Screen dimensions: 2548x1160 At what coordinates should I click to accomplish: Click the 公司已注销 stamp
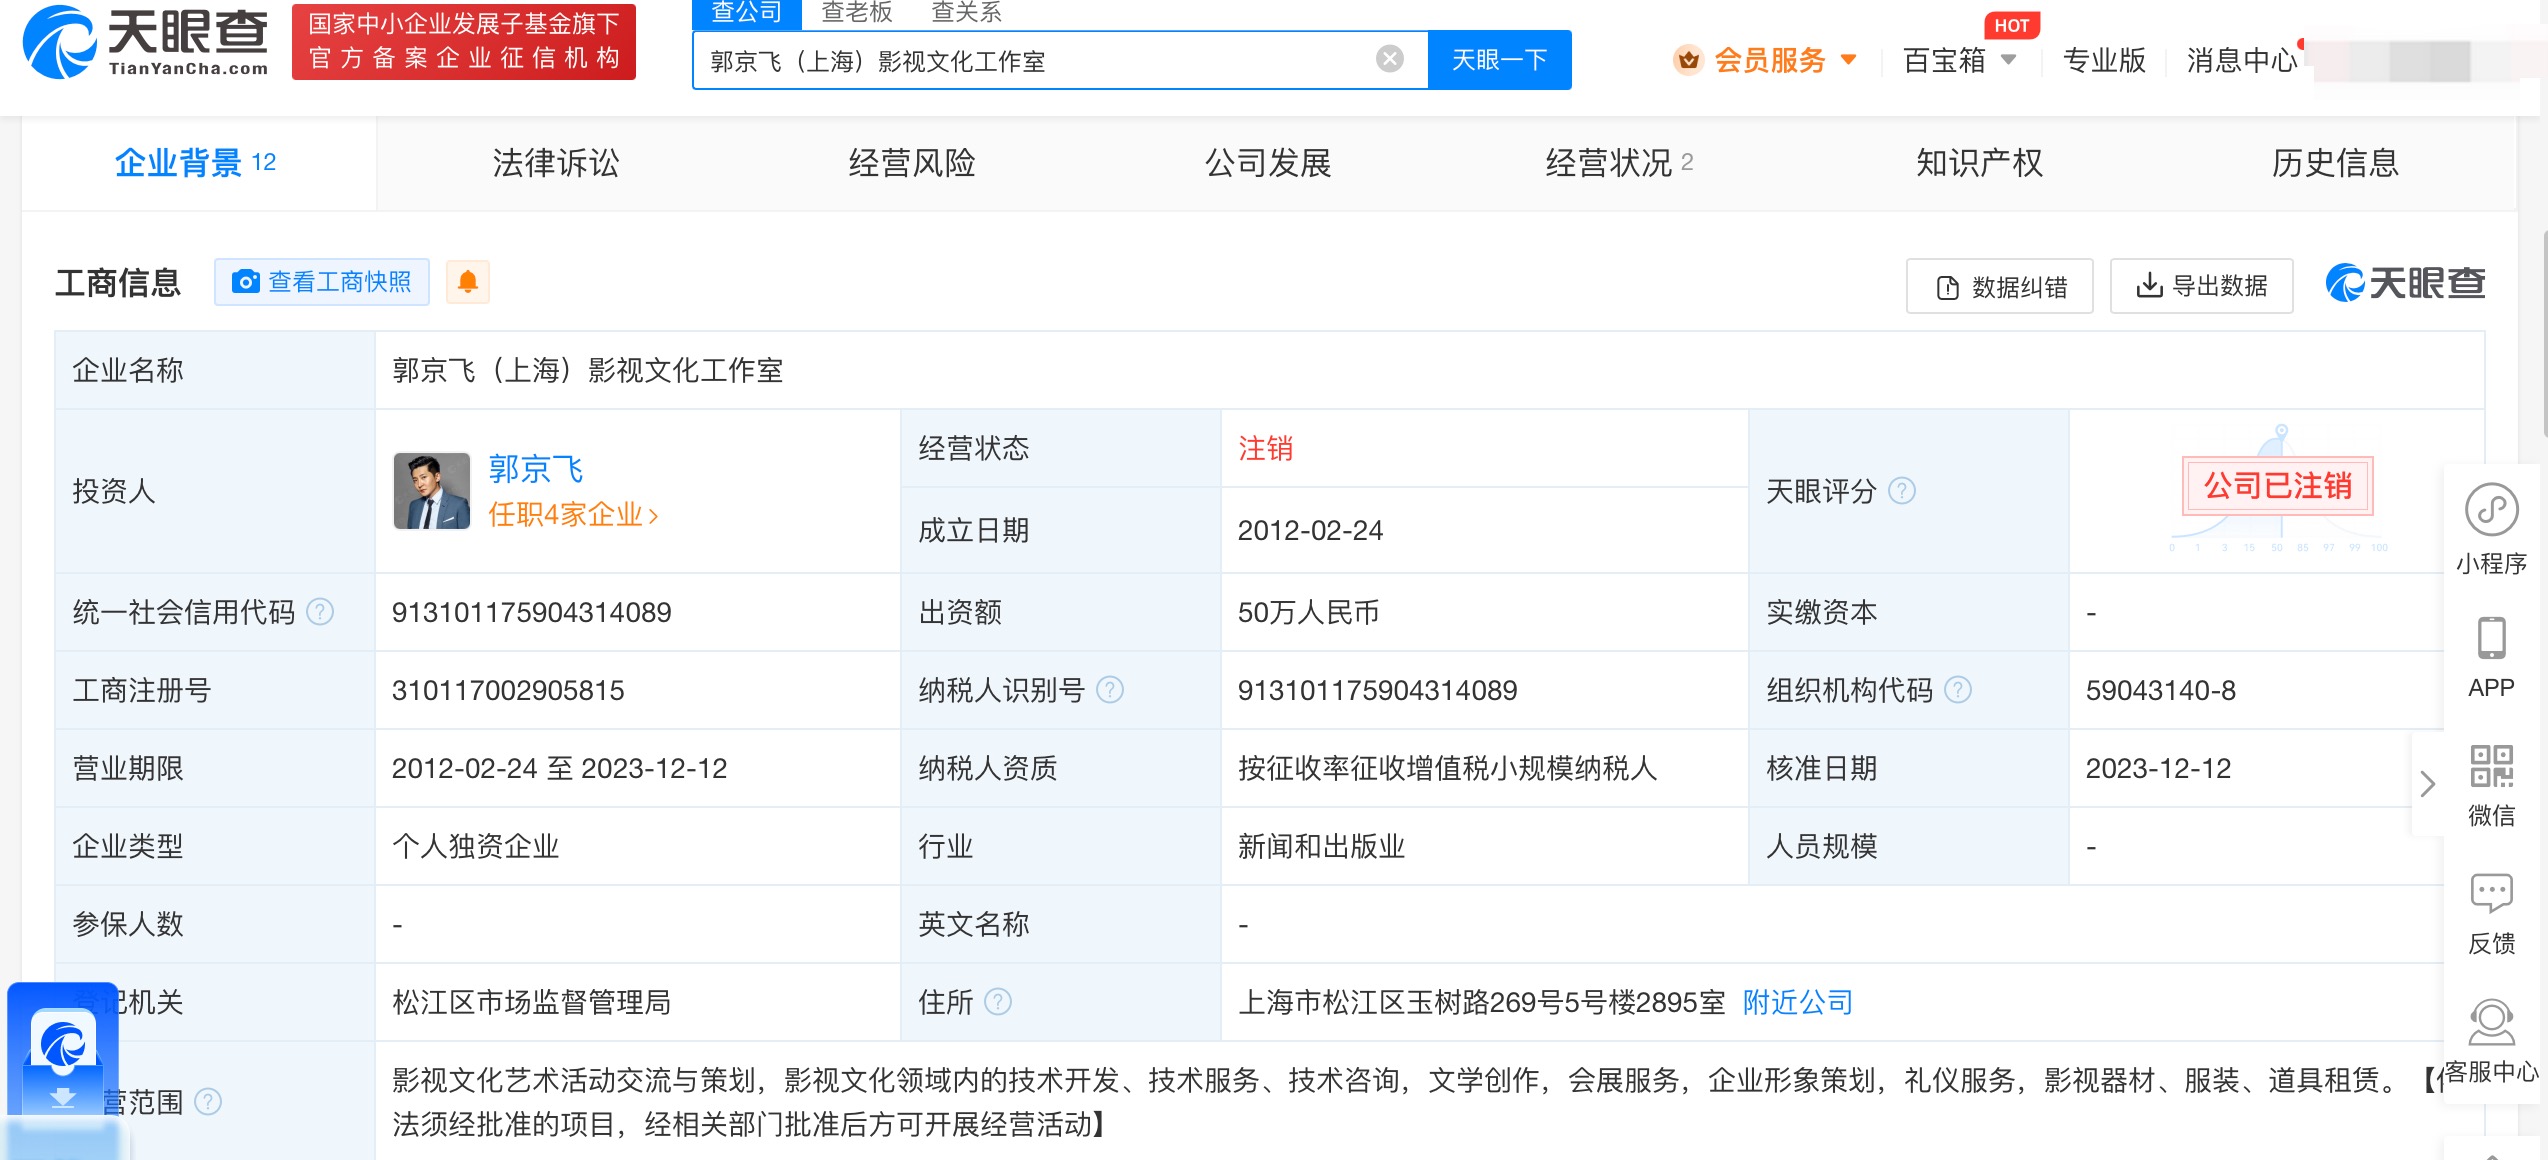tap(2278, 486)
